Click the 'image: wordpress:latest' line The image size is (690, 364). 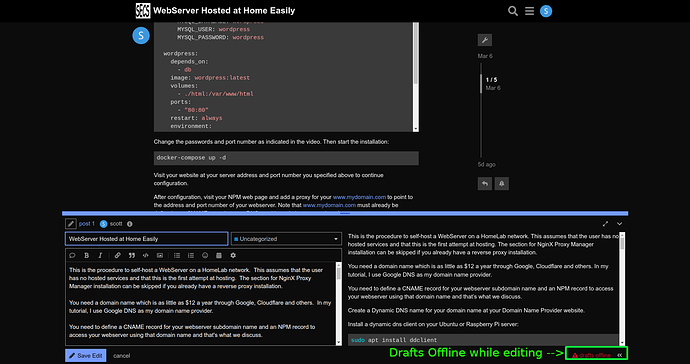tap(210, 78)
